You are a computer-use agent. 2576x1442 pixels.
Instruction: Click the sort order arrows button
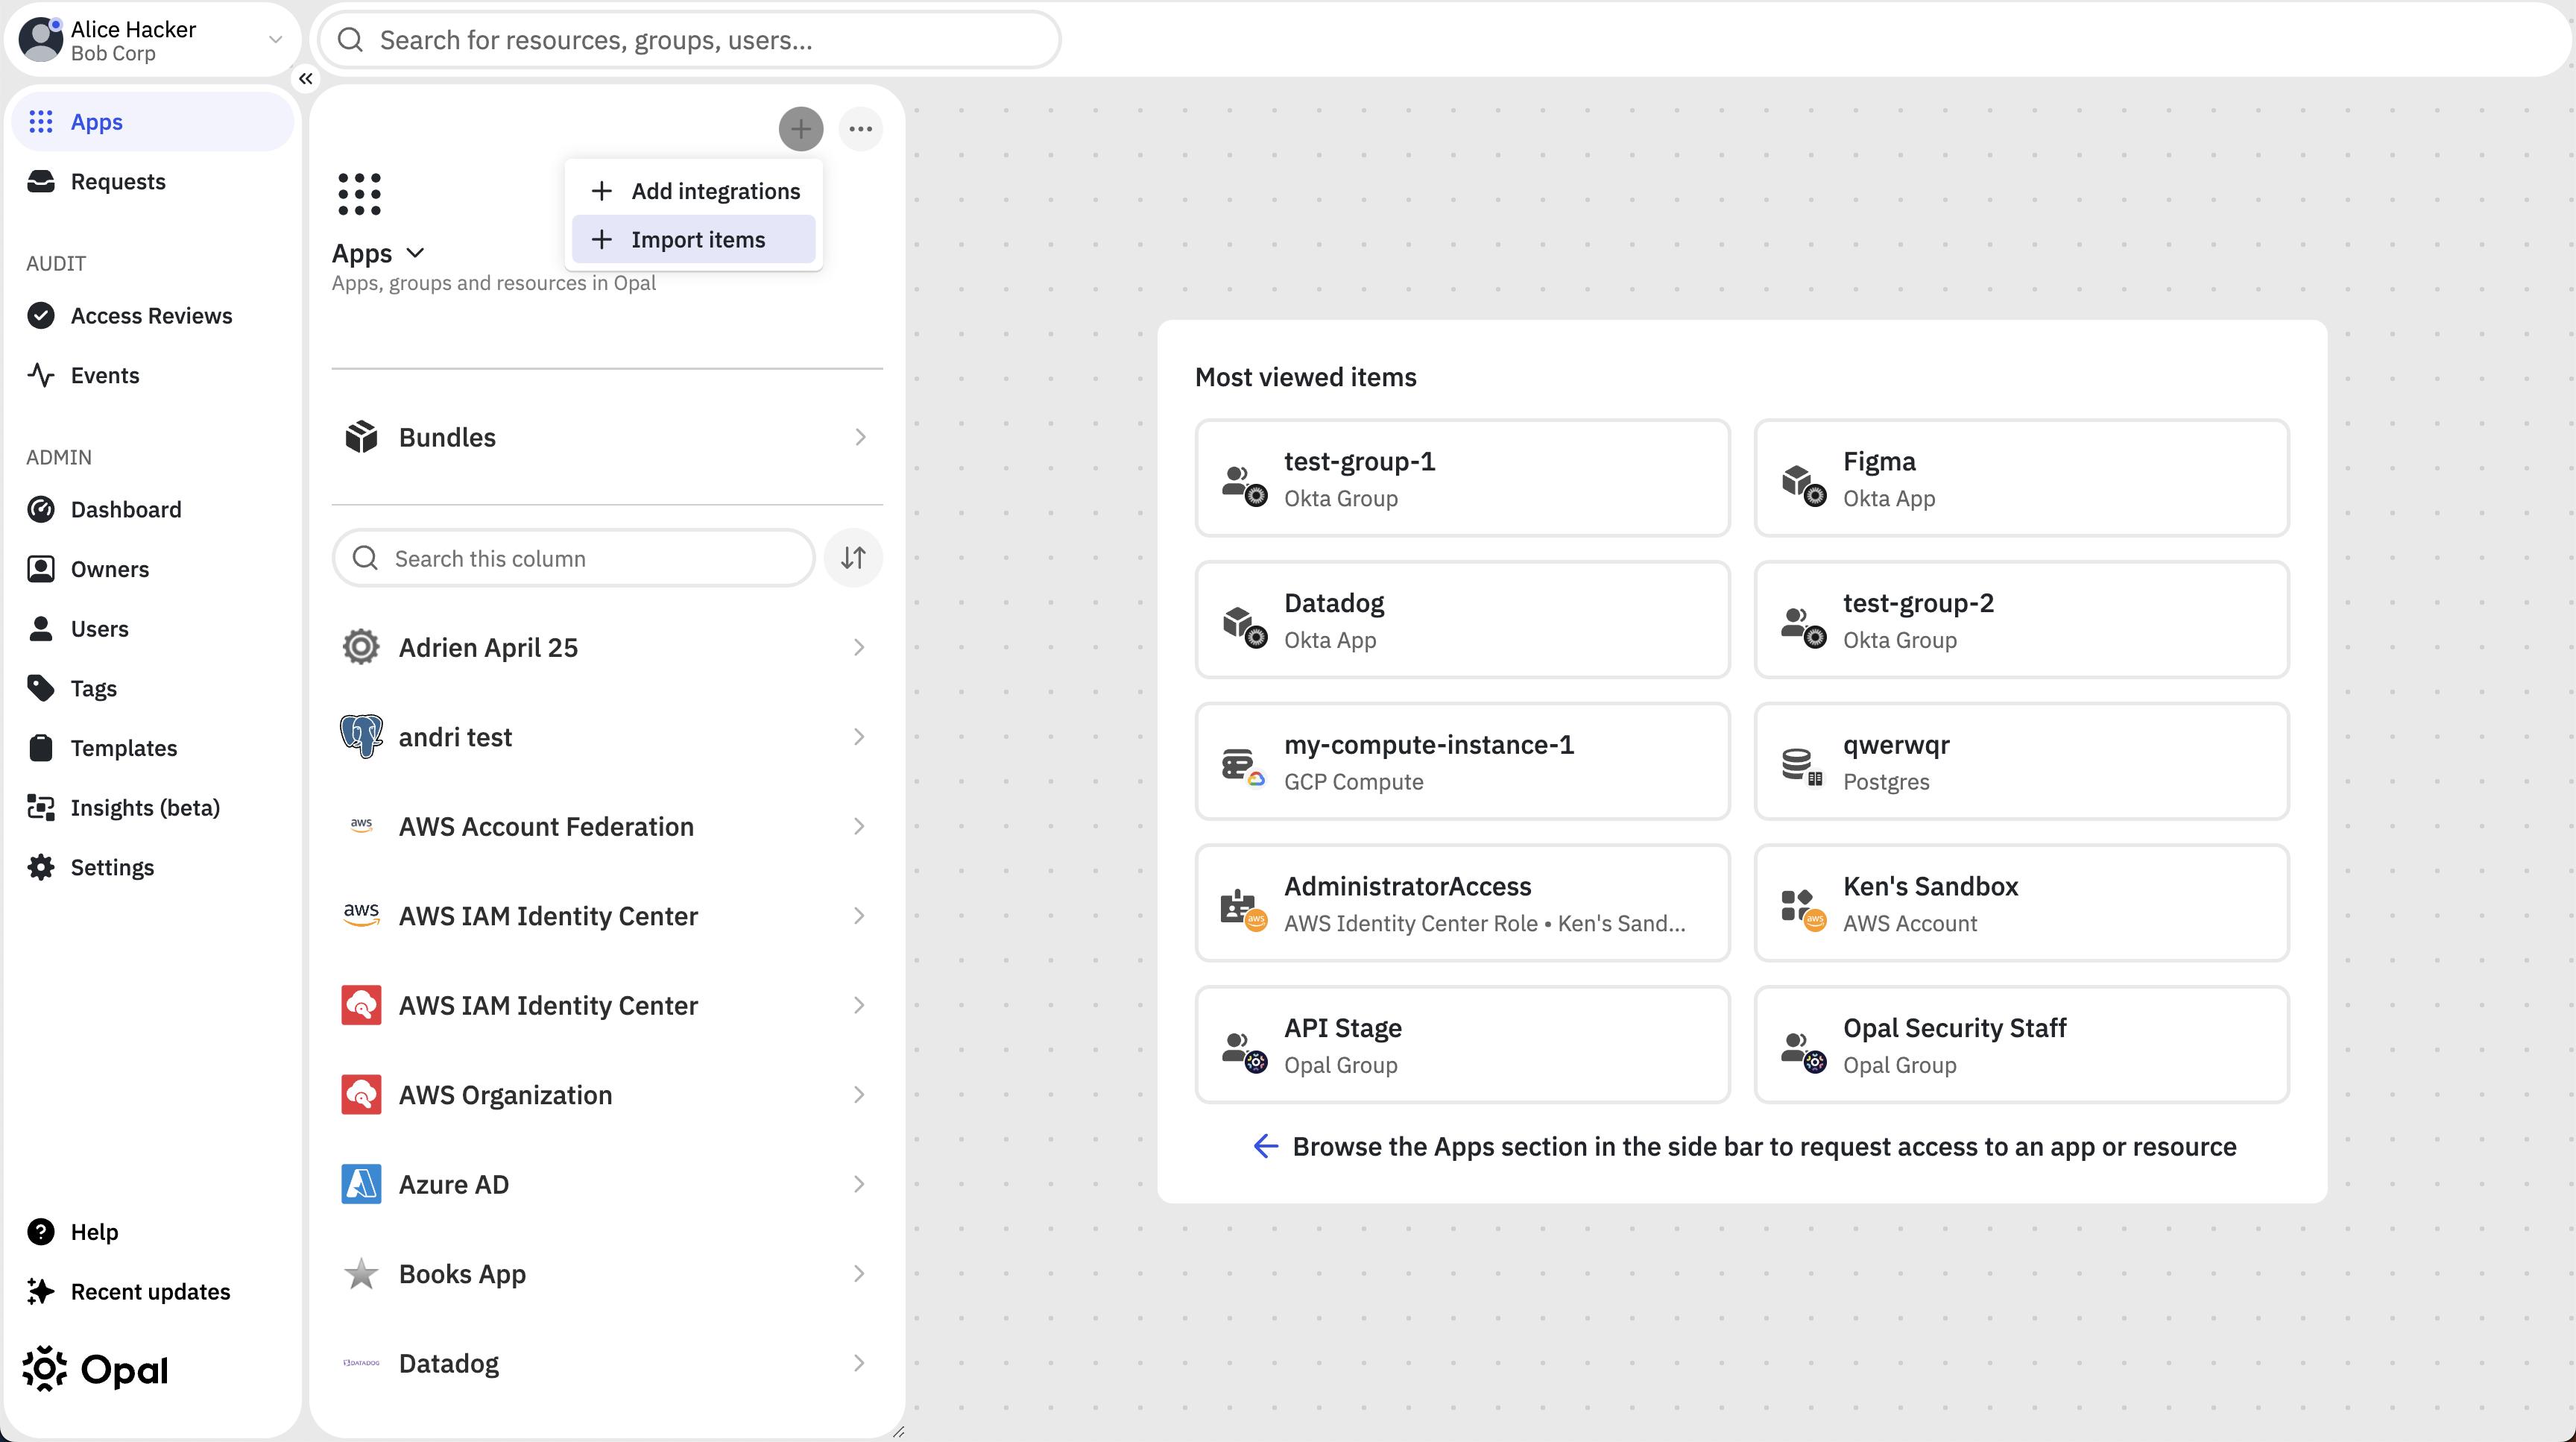853,558
